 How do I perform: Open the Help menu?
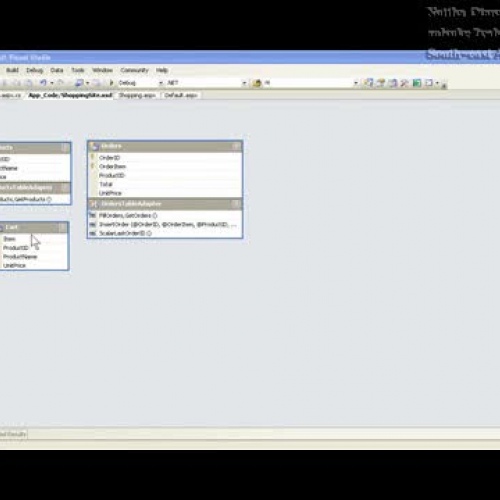pos(162,70)
